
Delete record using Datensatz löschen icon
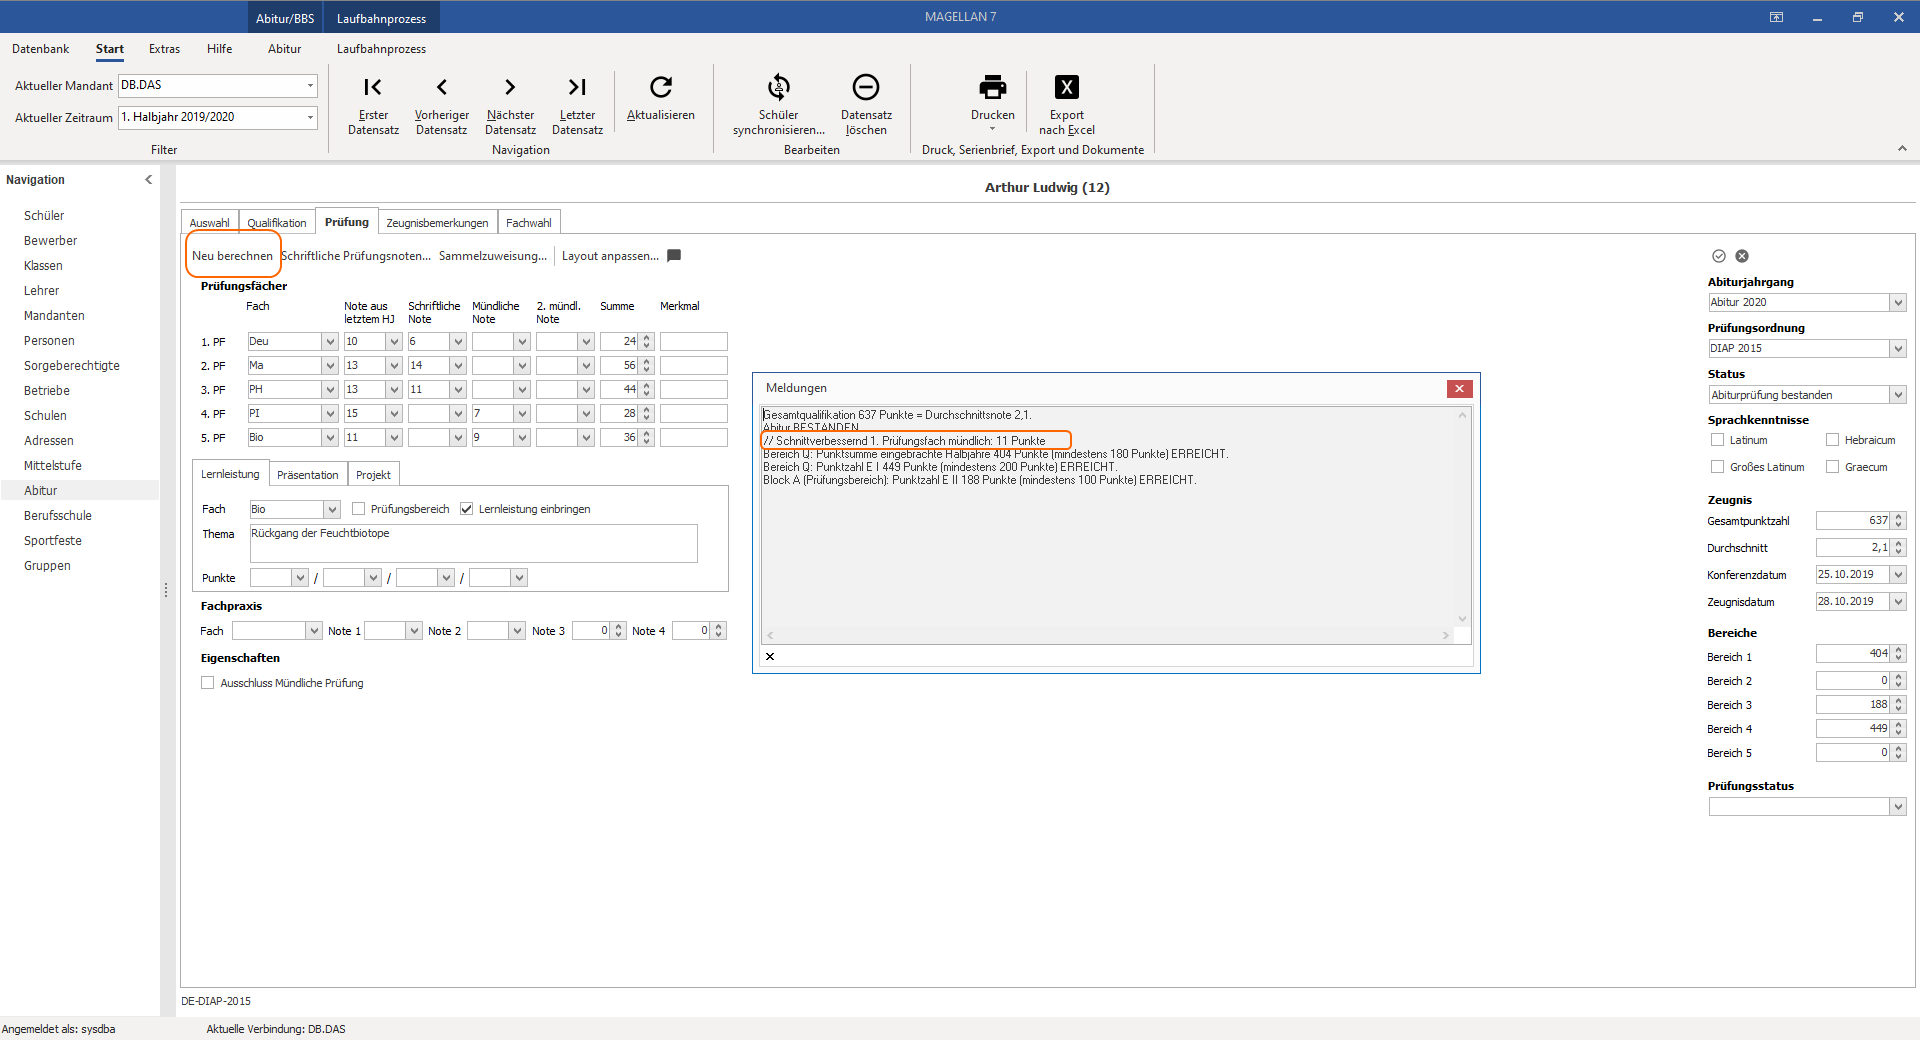(x=866, y=87)
